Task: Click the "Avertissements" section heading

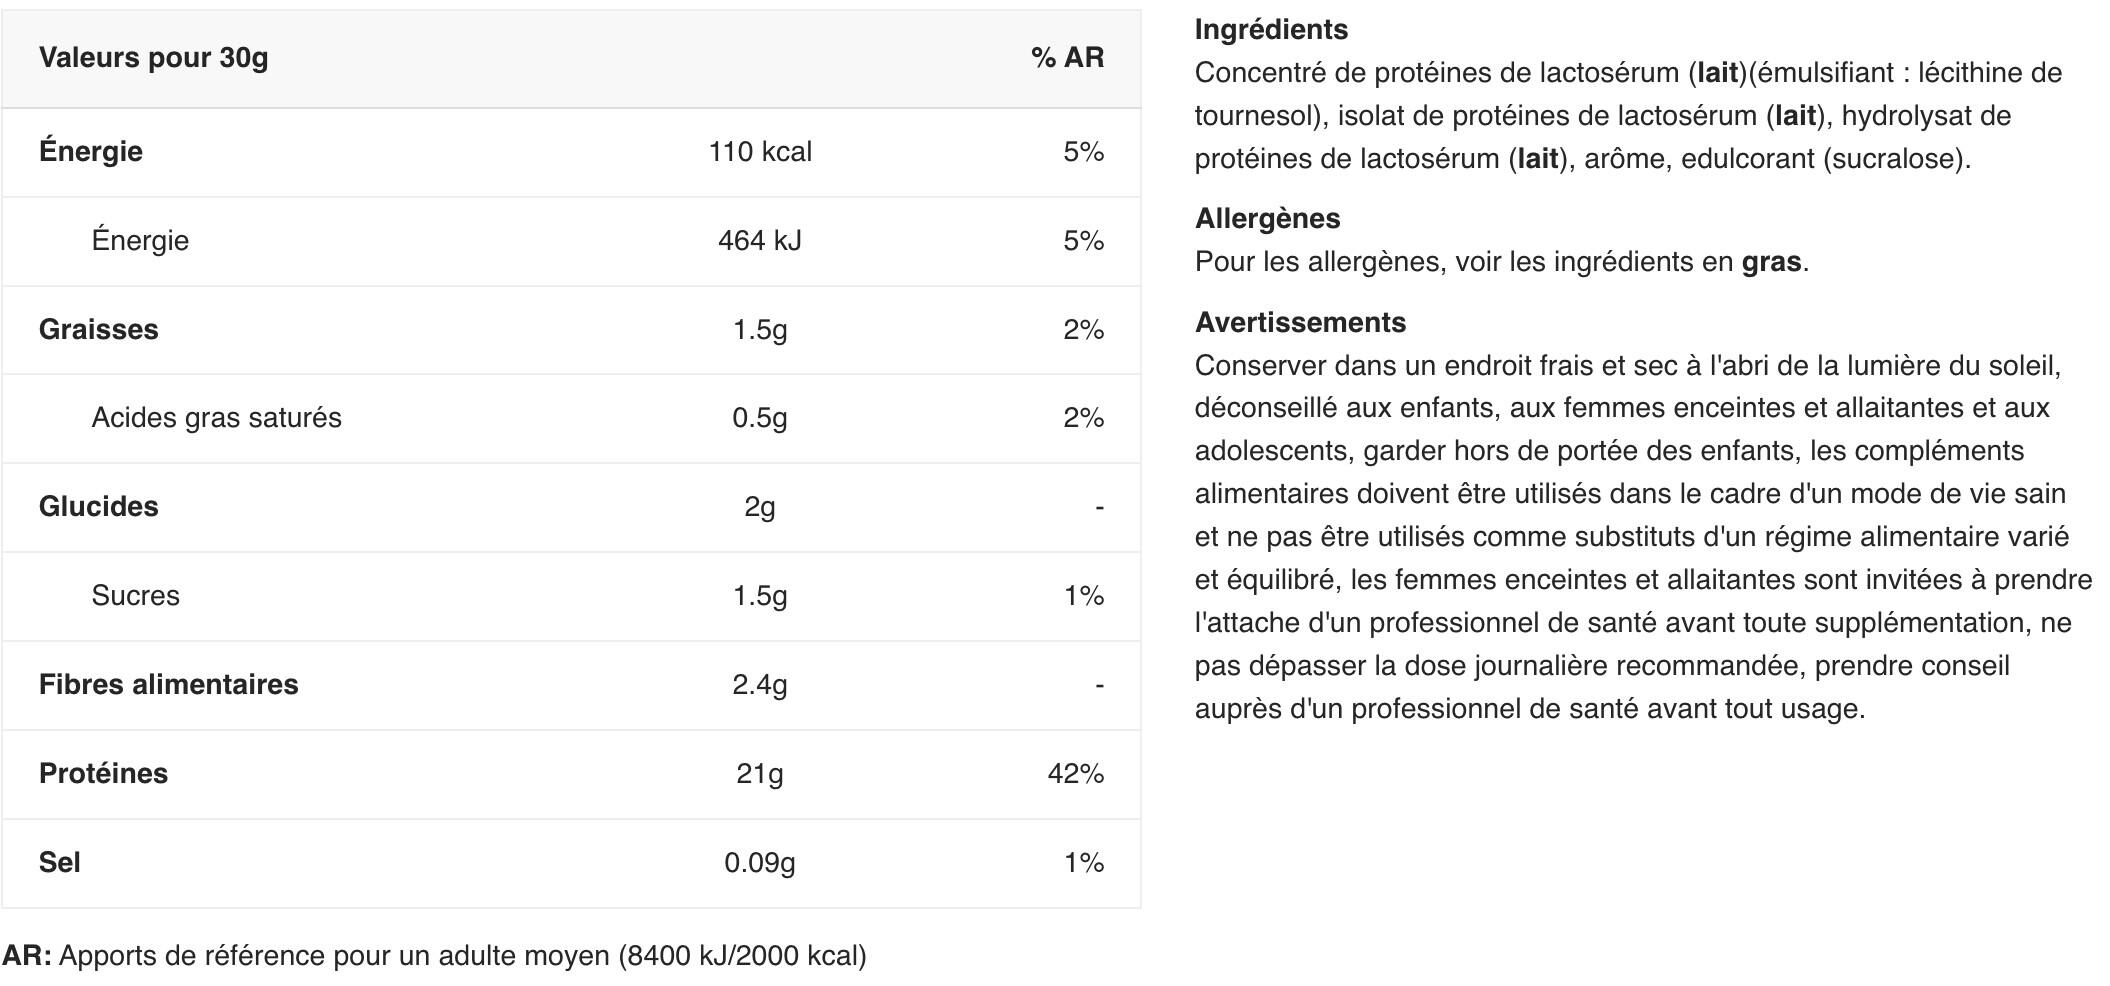Action: pyautogui.click(x=1300, y=323)
